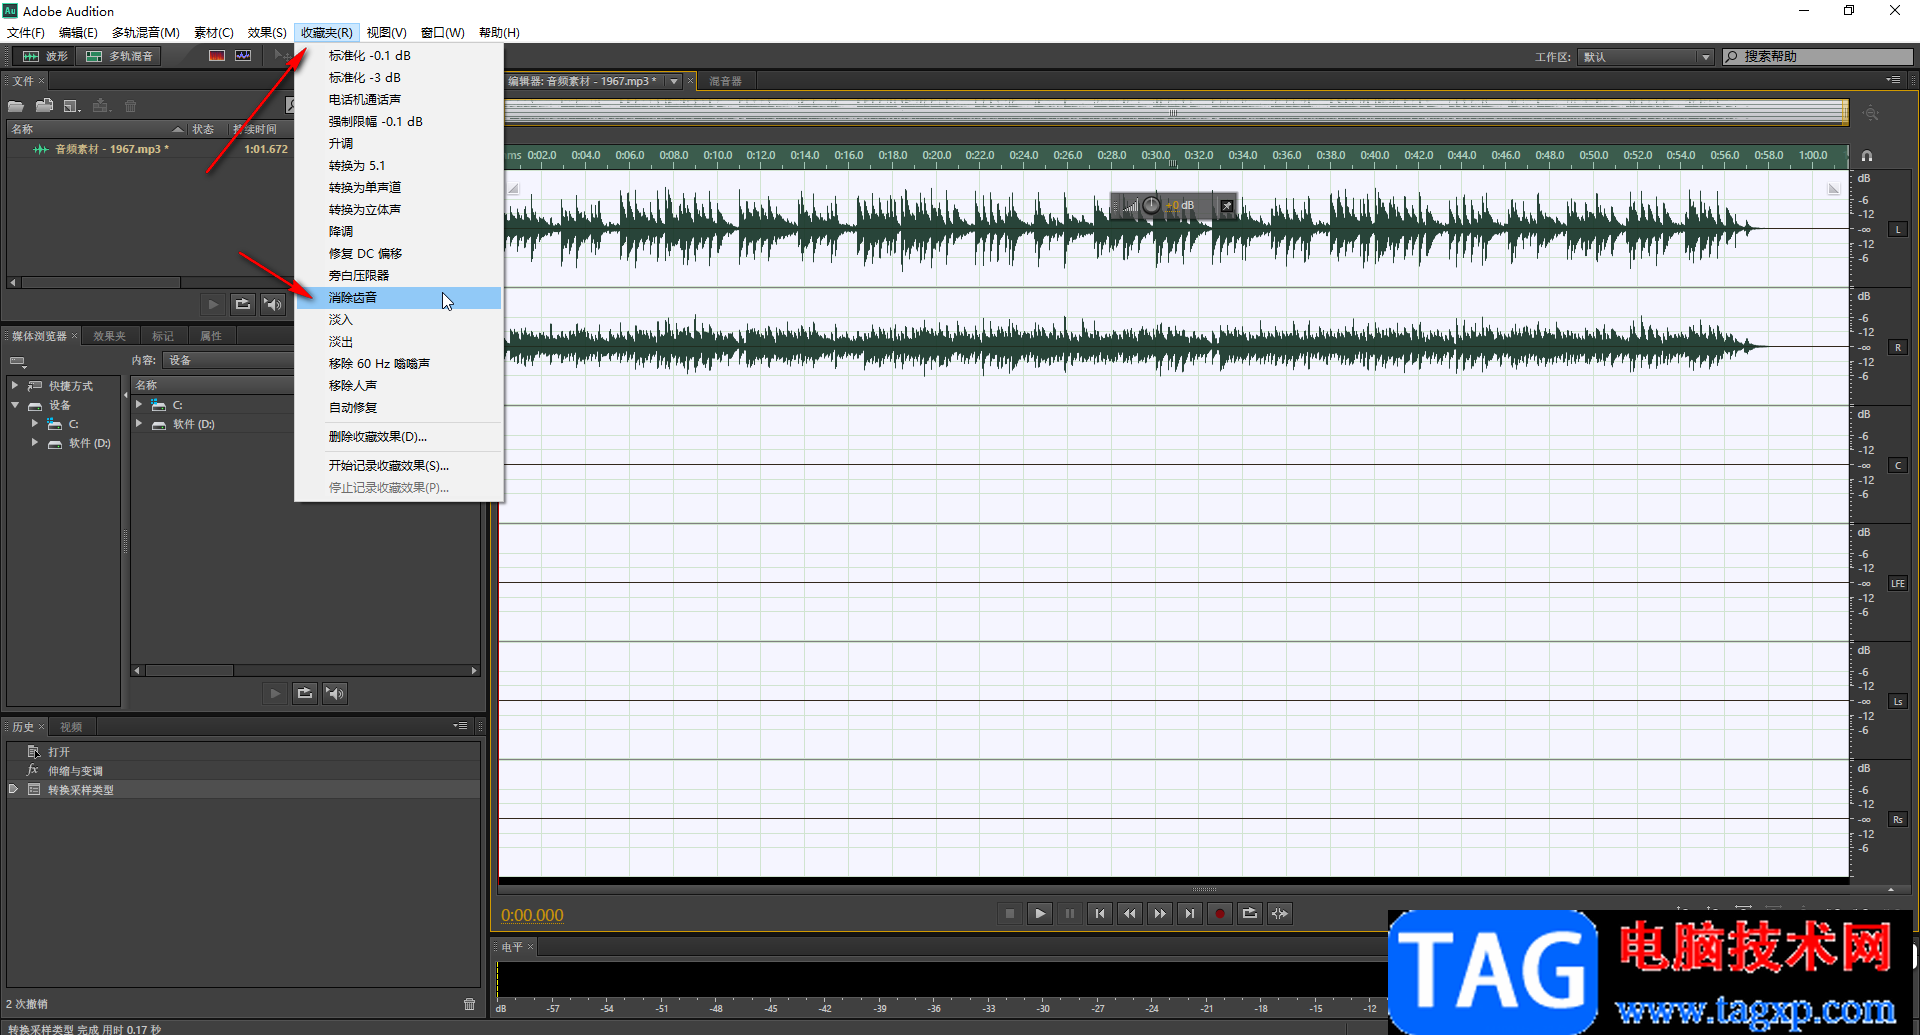
Task: Move playhead to previous marker
Action: click(x=1100, y=913)
